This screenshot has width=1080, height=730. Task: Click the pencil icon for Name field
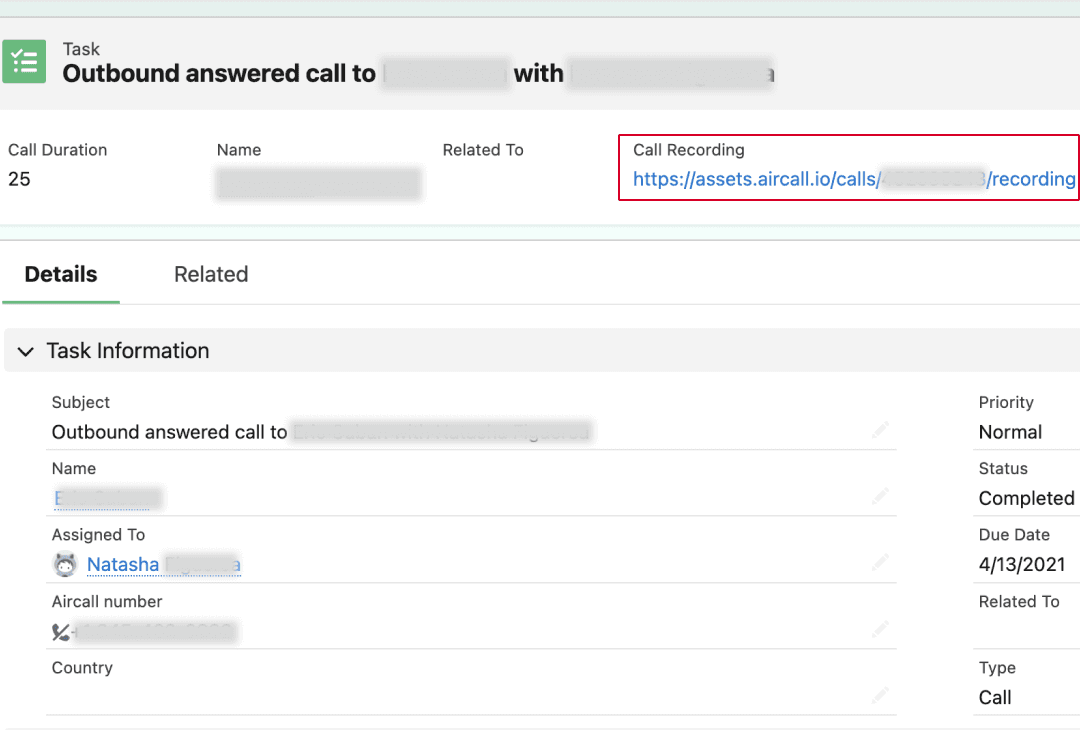[x=880, y=498]
